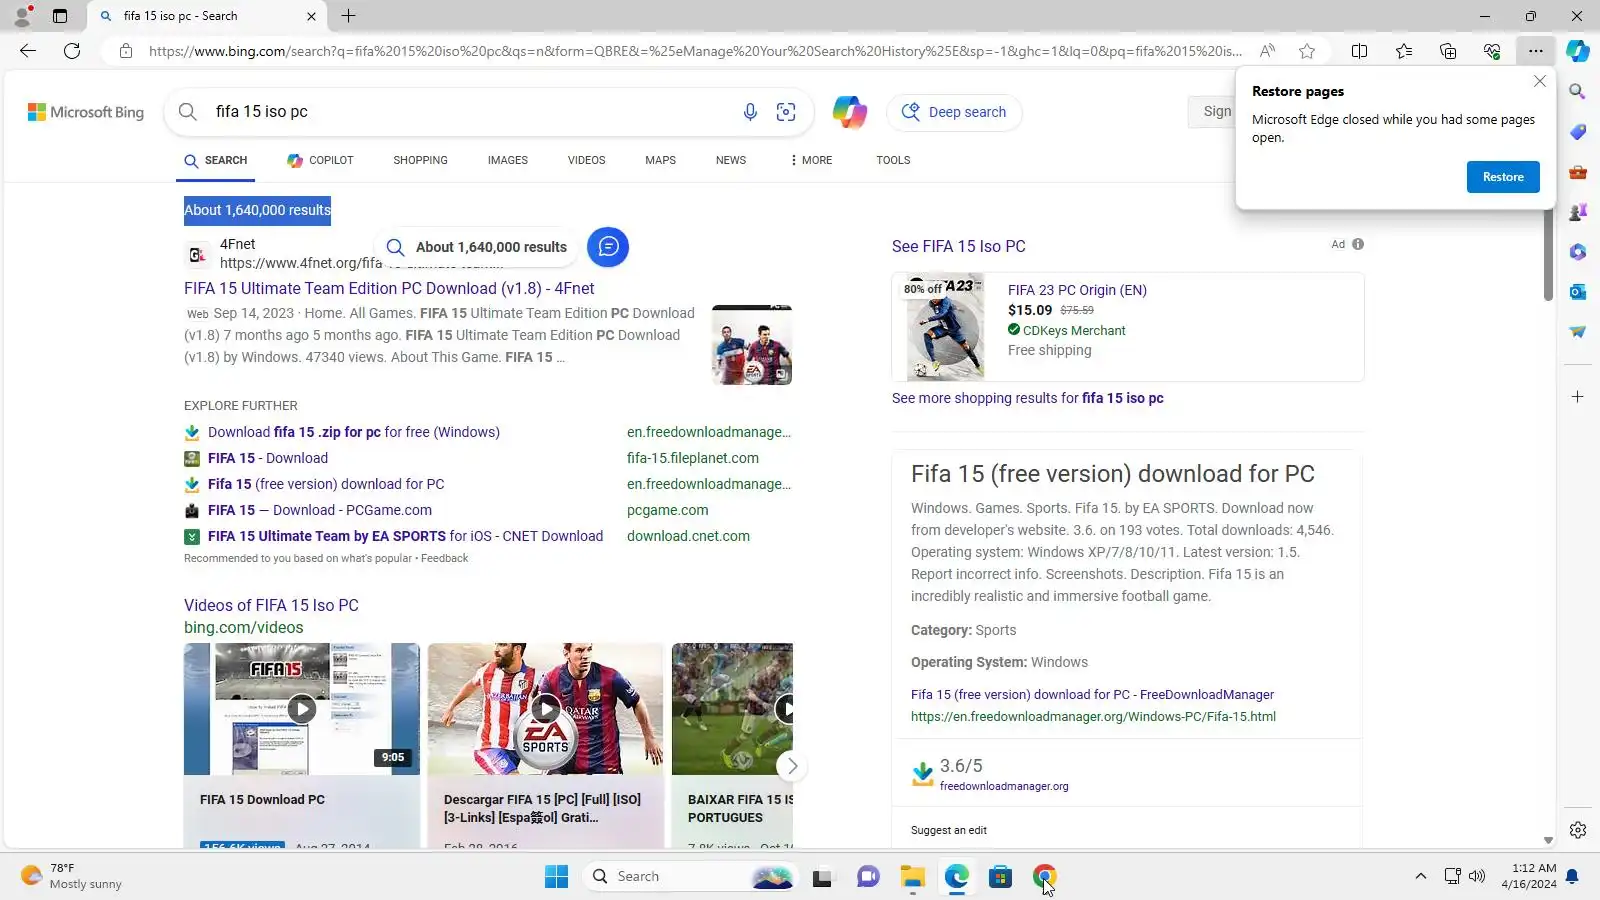
Task: Open Edge Settings and more menu
Action: pyautogui.click(x=1536, y=51)
